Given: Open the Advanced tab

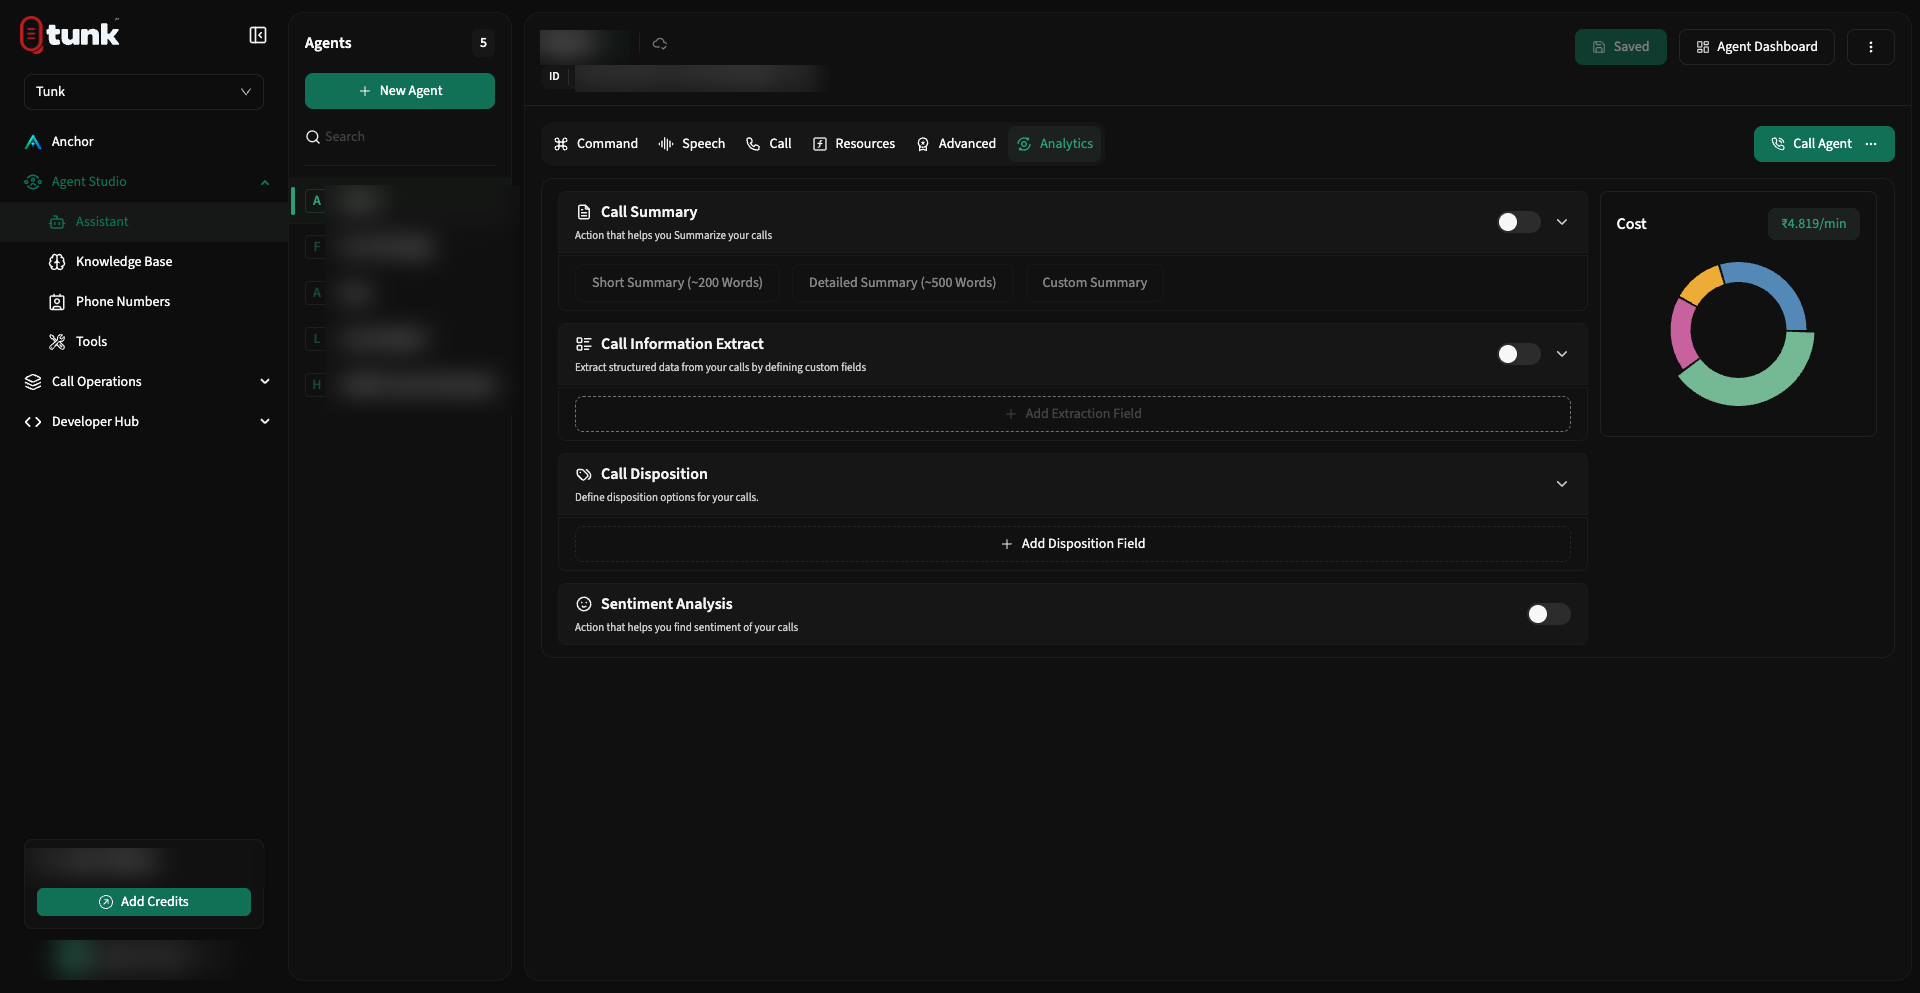Looking at the screenshot, I should (957, 144).
